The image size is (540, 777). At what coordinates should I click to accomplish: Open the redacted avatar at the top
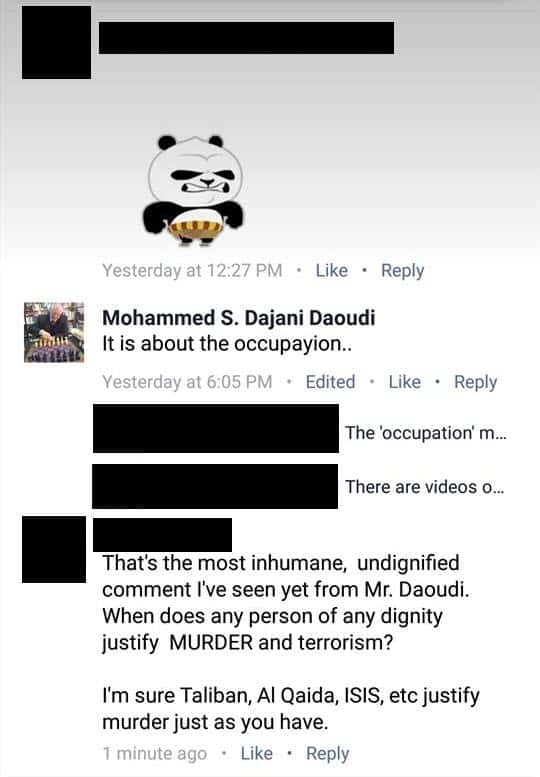coord(56,43)
